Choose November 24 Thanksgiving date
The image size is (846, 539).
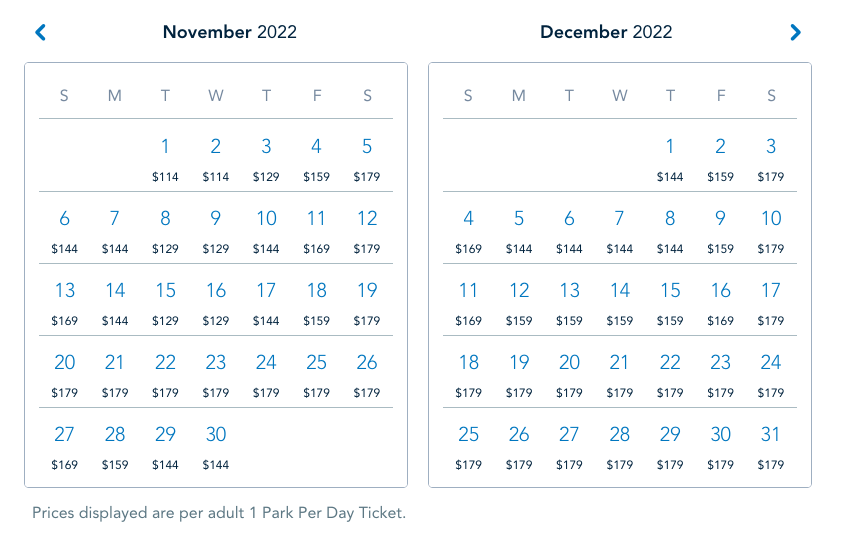click(266, 373)
